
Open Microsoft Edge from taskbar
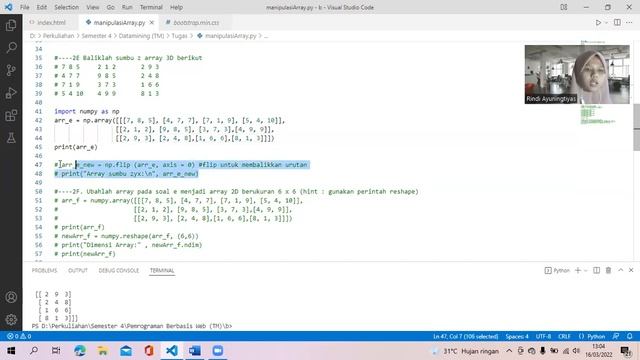tap(80, 351)
